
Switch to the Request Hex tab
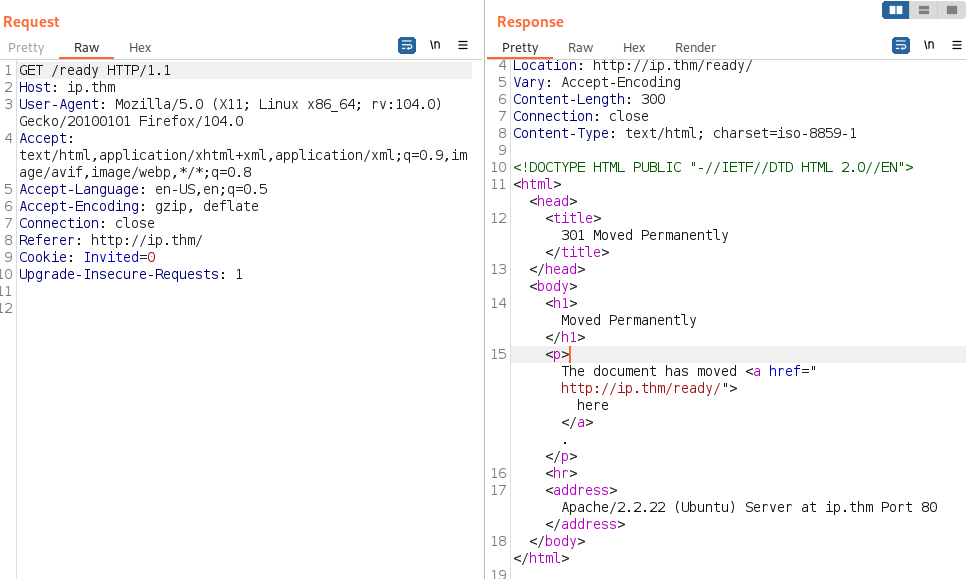[x=140, y=47]
